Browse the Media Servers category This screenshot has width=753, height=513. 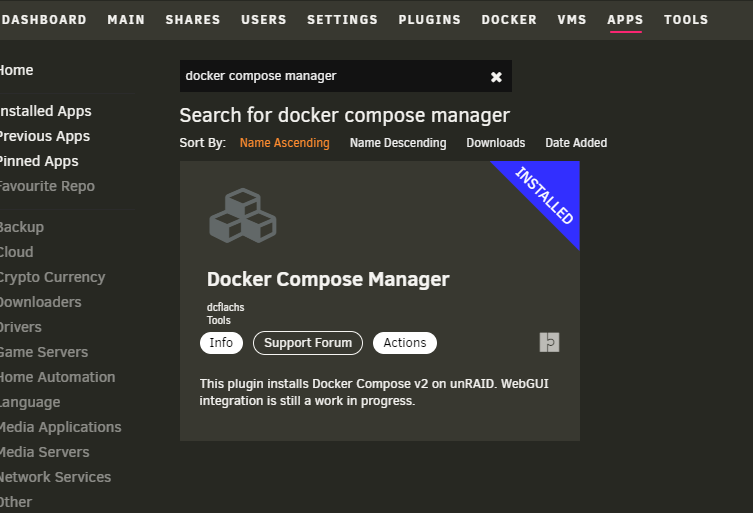44,452
